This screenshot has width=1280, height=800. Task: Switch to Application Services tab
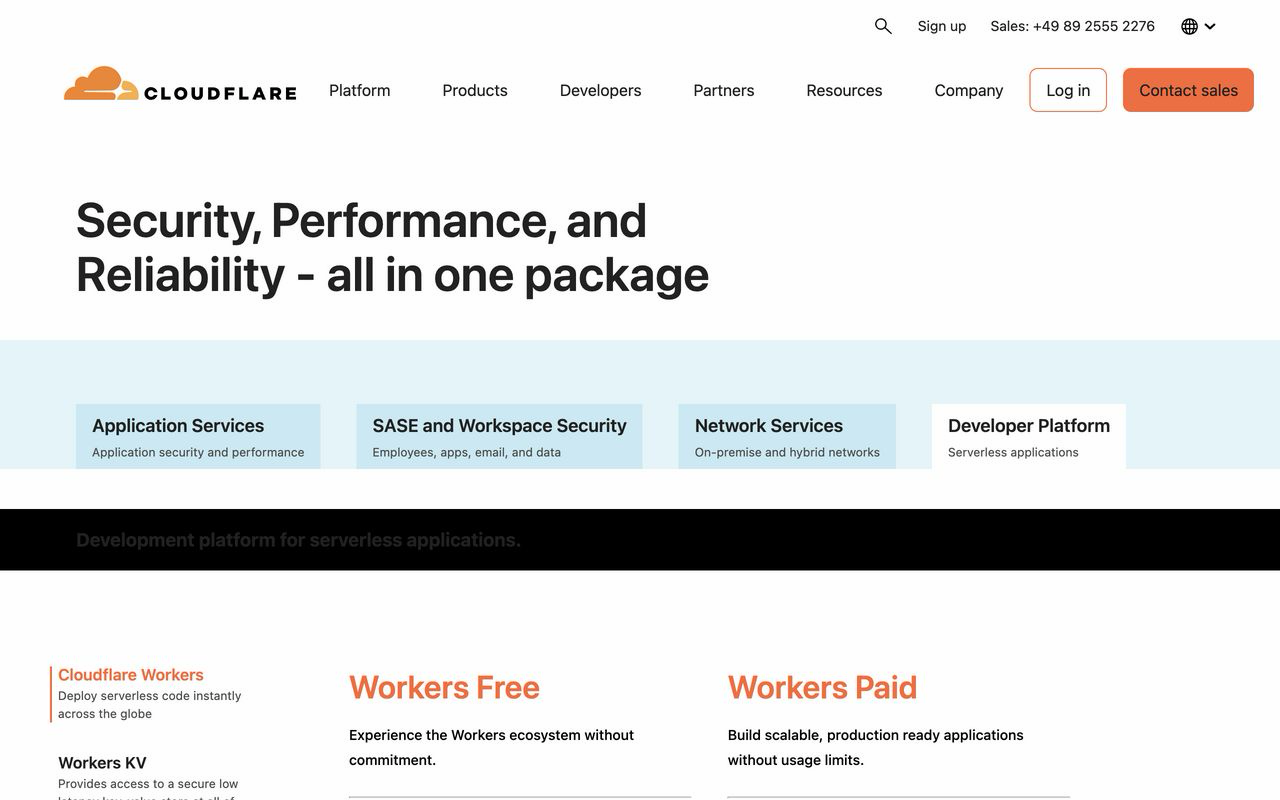[198, 437]
